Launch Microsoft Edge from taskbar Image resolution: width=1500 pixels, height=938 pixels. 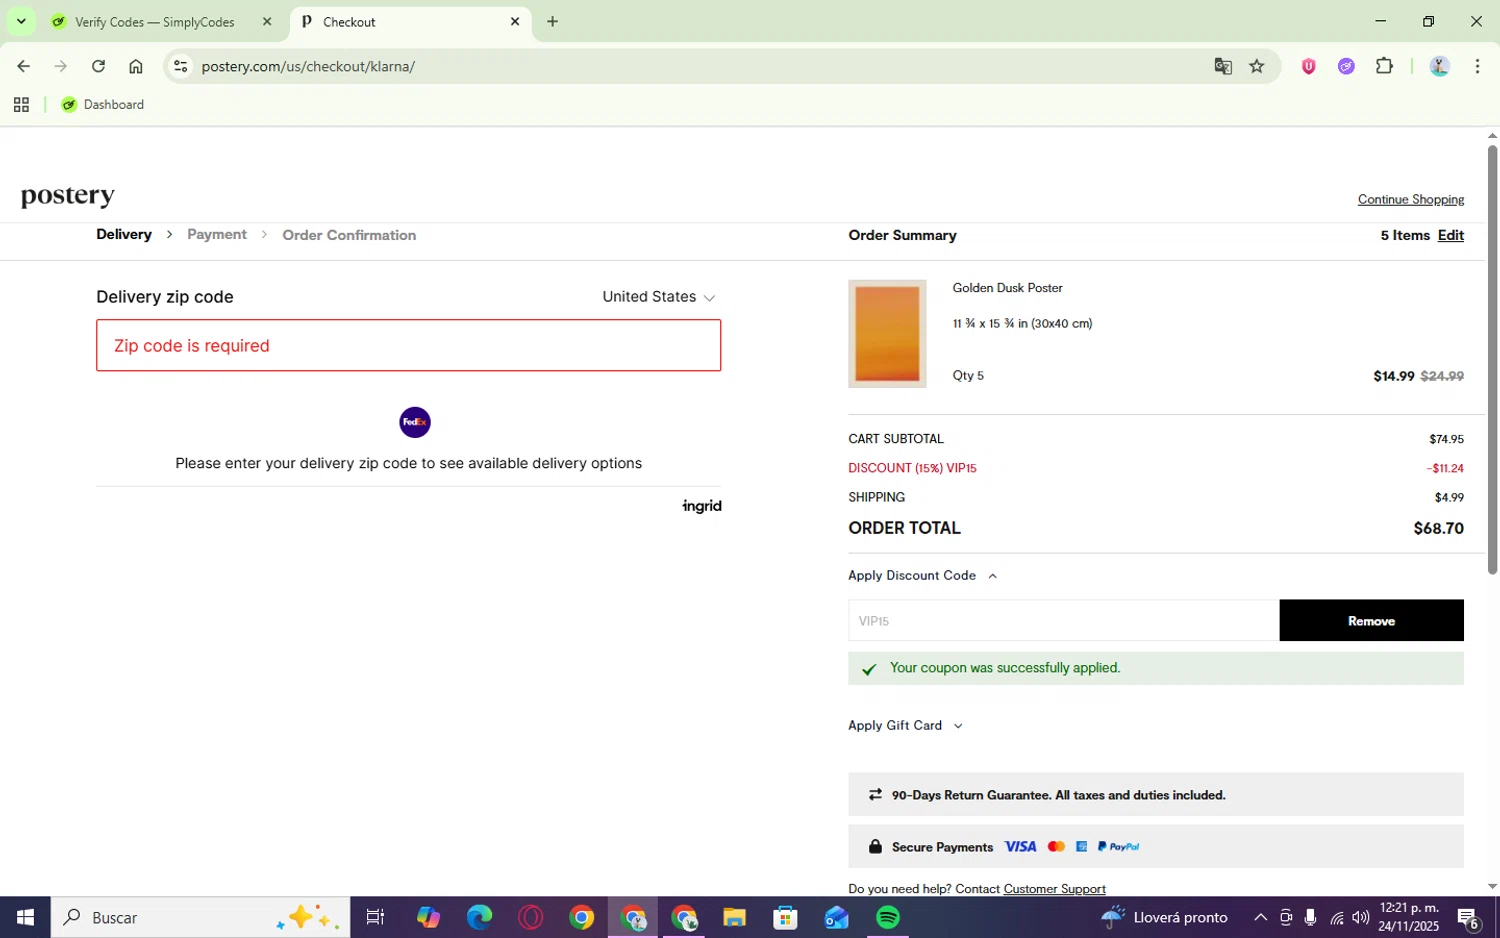click(x=479, y=918)
